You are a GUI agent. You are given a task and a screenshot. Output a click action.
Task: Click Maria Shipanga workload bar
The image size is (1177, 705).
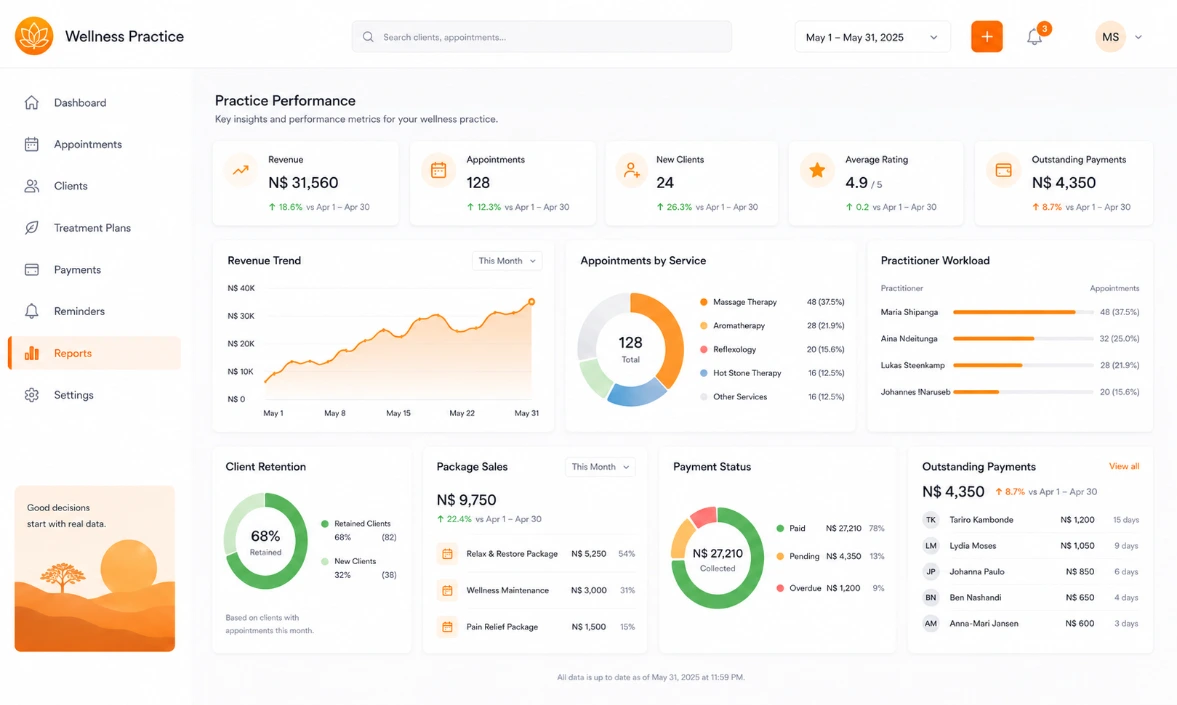(1022, 312)
